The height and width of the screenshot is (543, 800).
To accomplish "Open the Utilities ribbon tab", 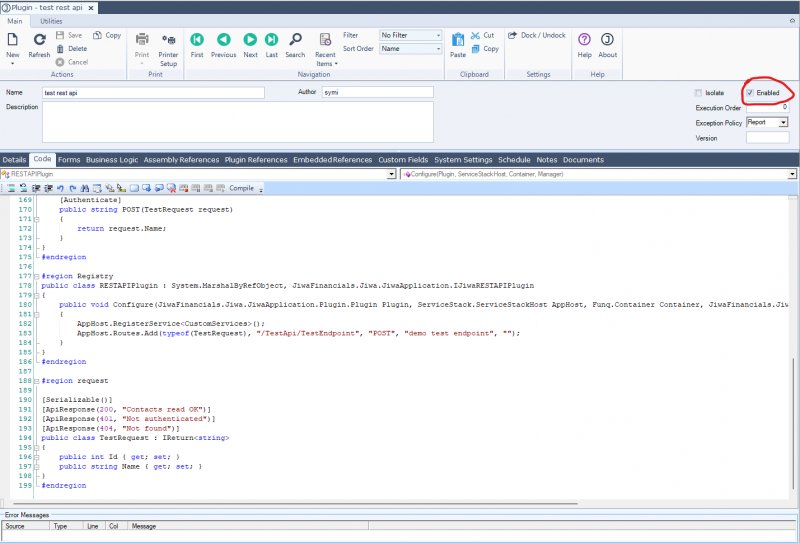I will [x=51, y=20].
